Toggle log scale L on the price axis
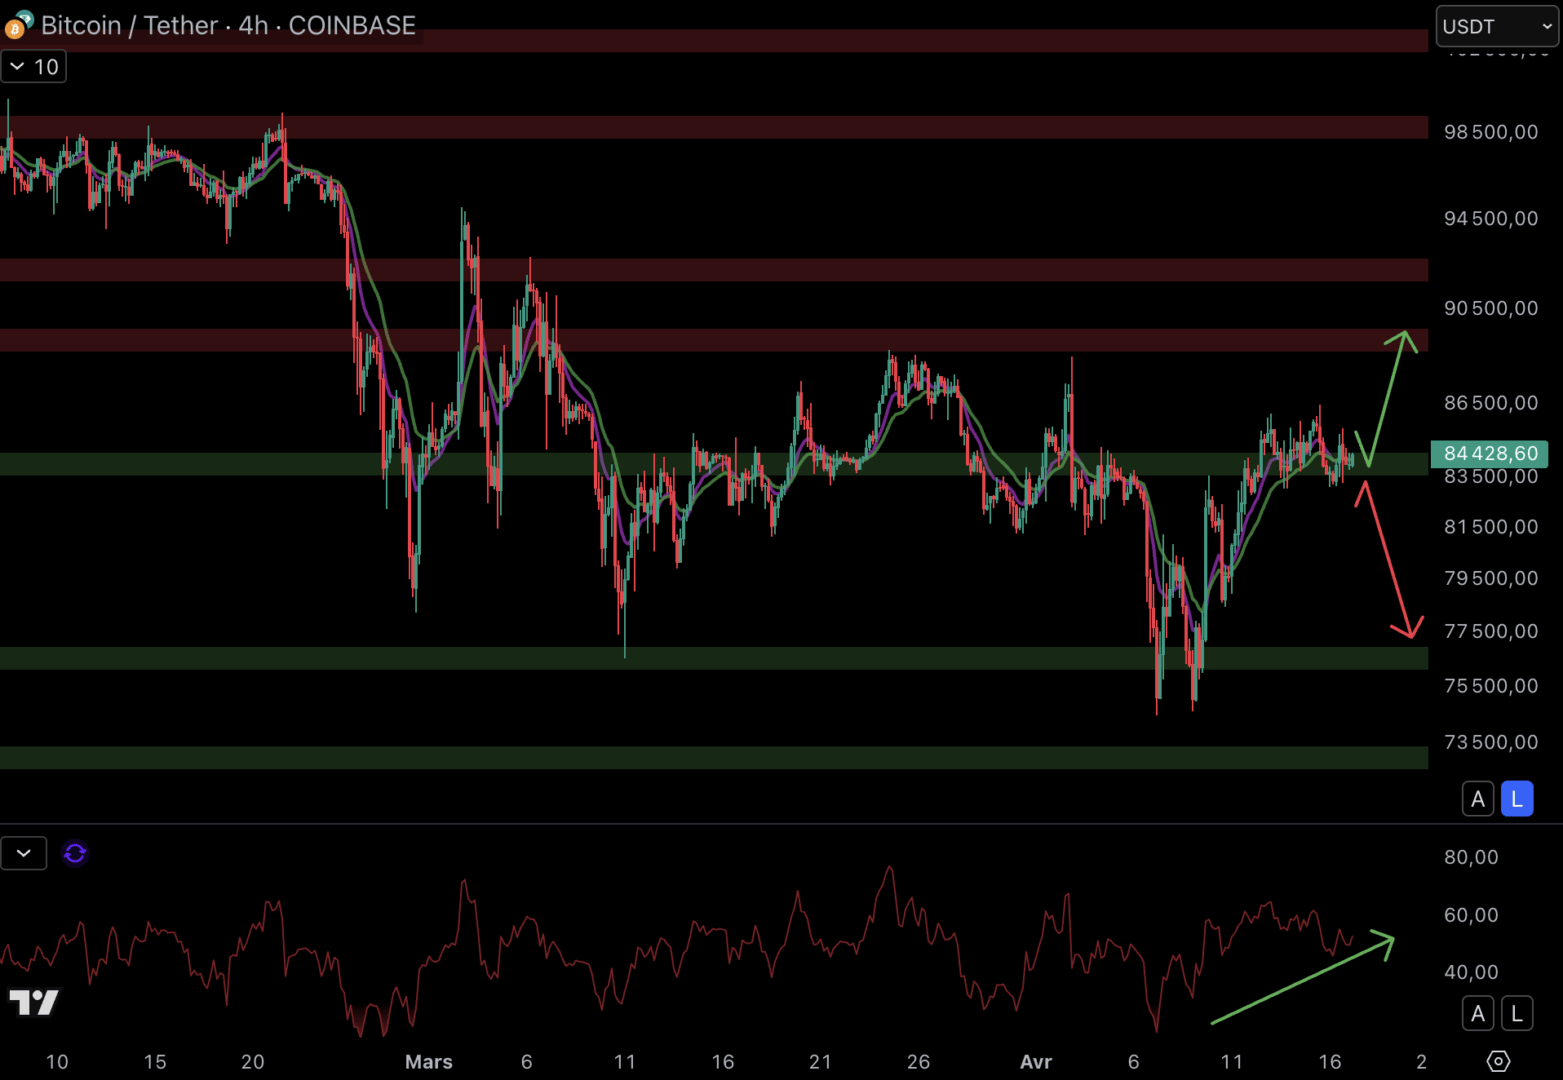The height and width of the screenshot is (1080, 1563). coord(1517,799)
